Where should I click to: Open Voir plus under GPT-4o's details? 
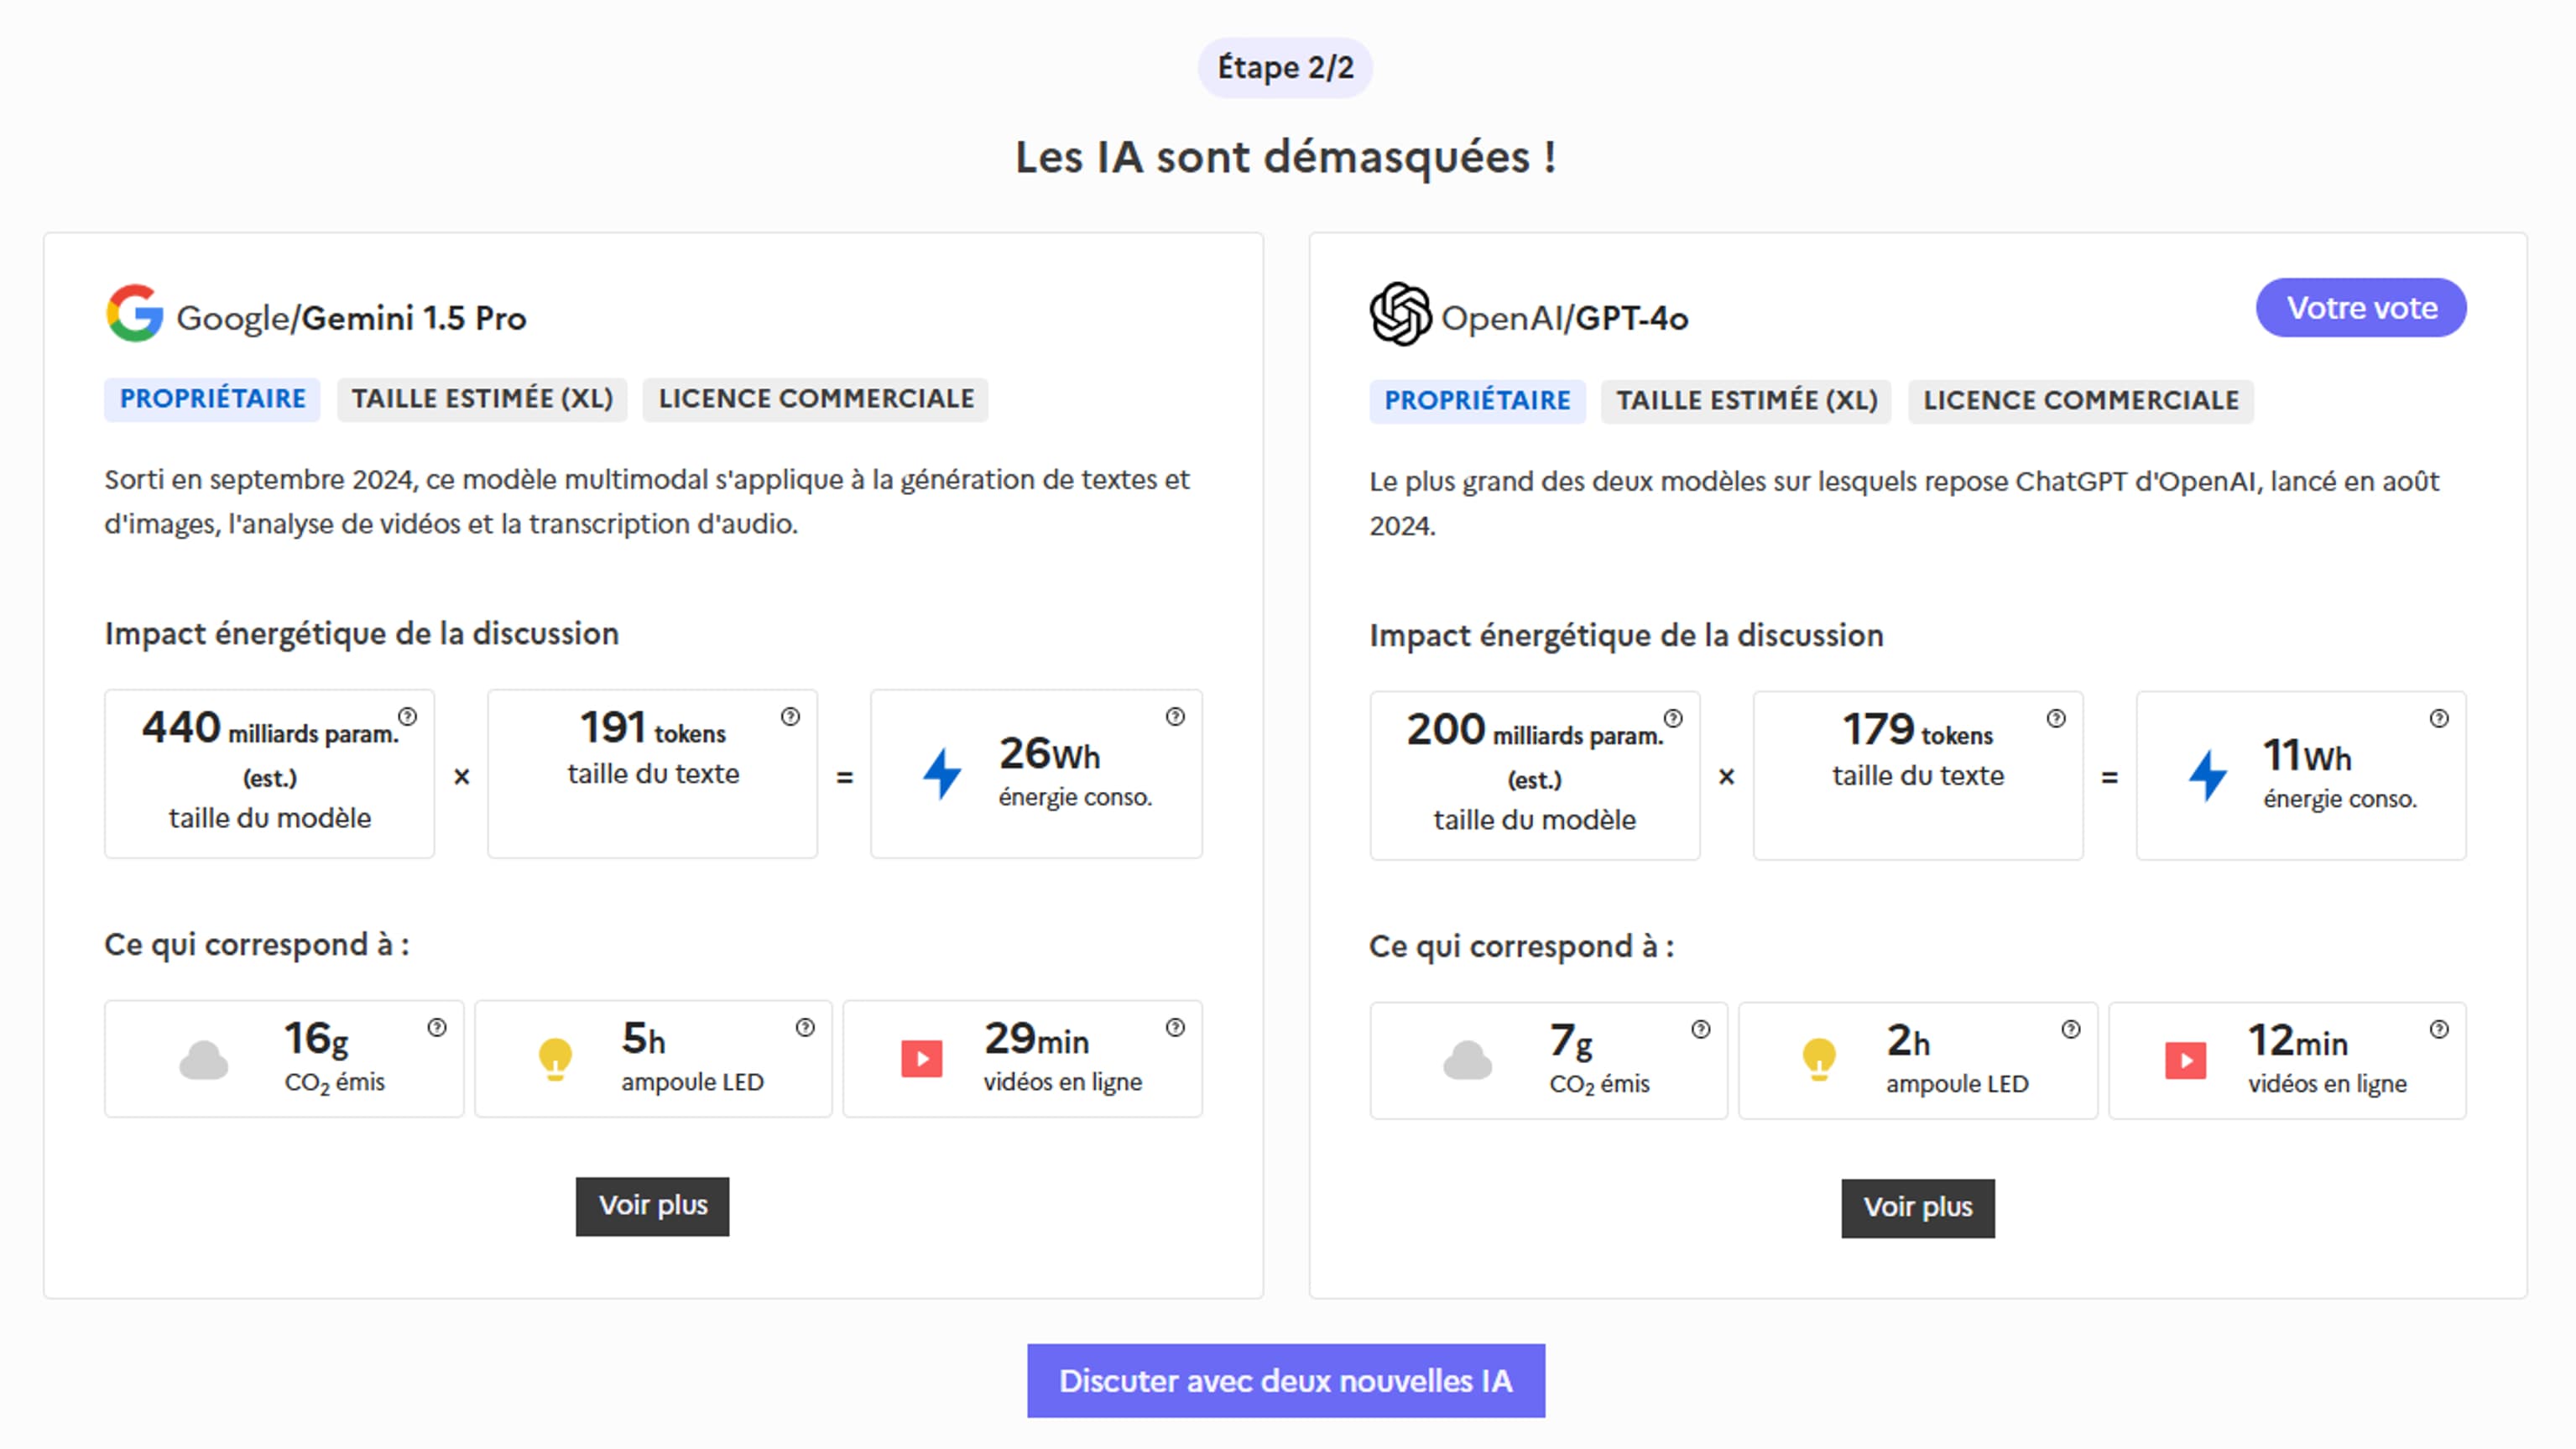(1918, 1207)
